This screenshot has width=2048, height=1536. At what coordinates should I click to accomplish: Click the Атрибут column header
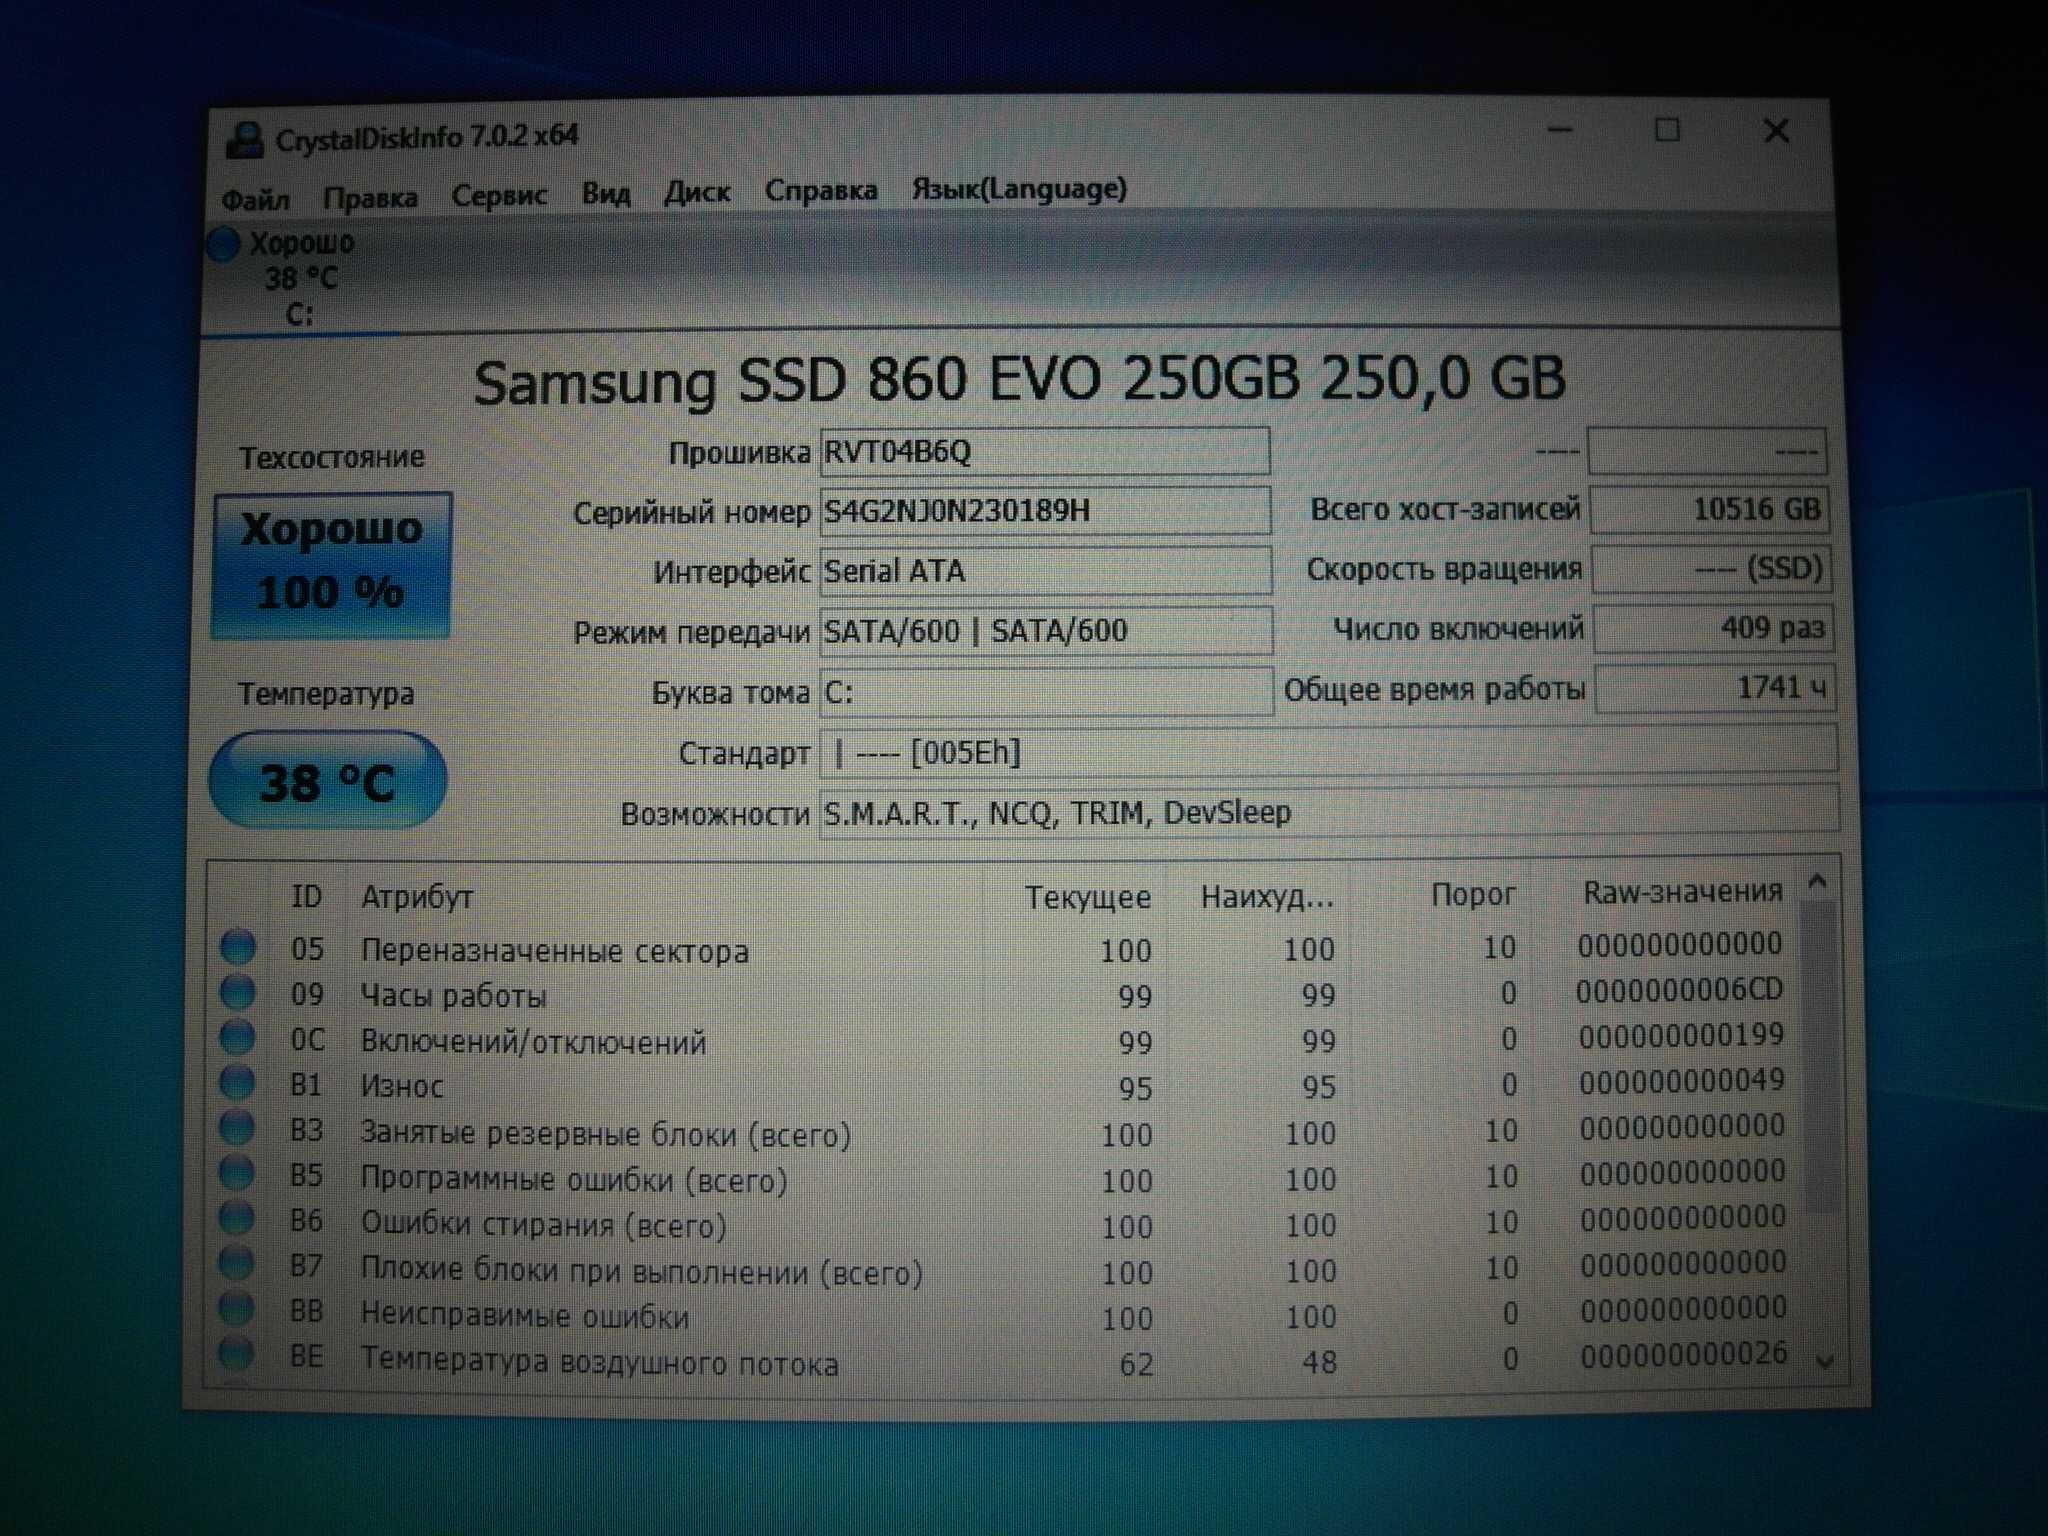point(417,897)
